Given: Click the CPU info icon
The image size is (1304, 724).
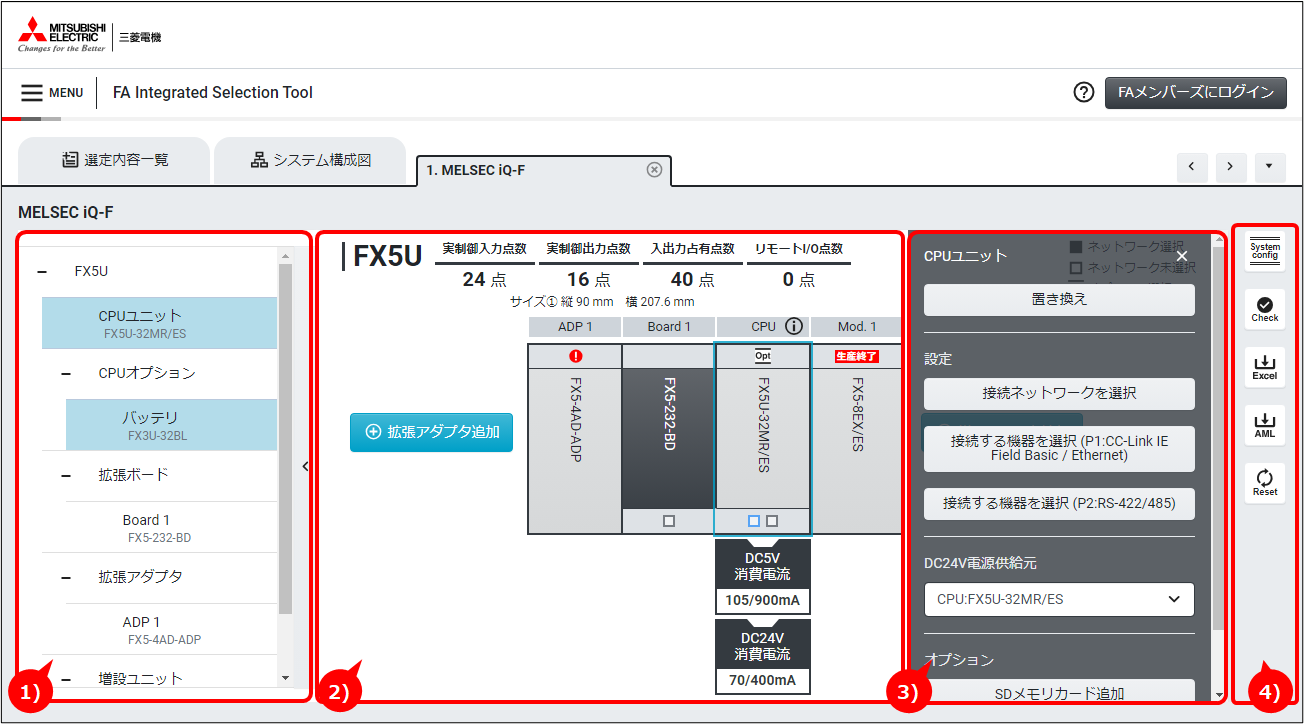Looking at the screenshot, I should point(794,326).
